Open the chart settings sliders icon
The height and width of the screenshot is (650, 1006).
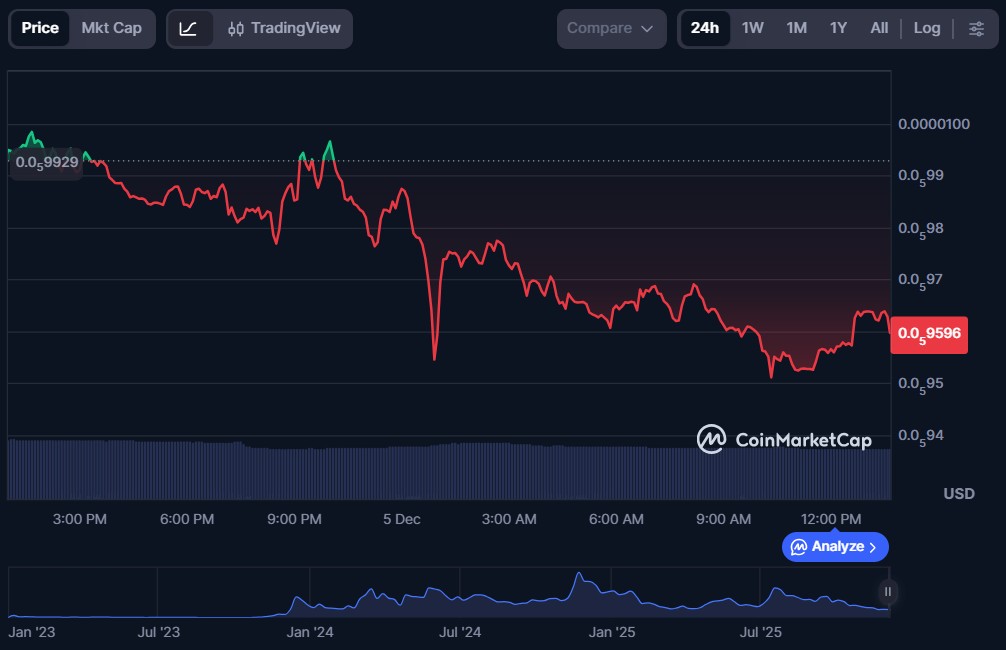pos(976,28)
